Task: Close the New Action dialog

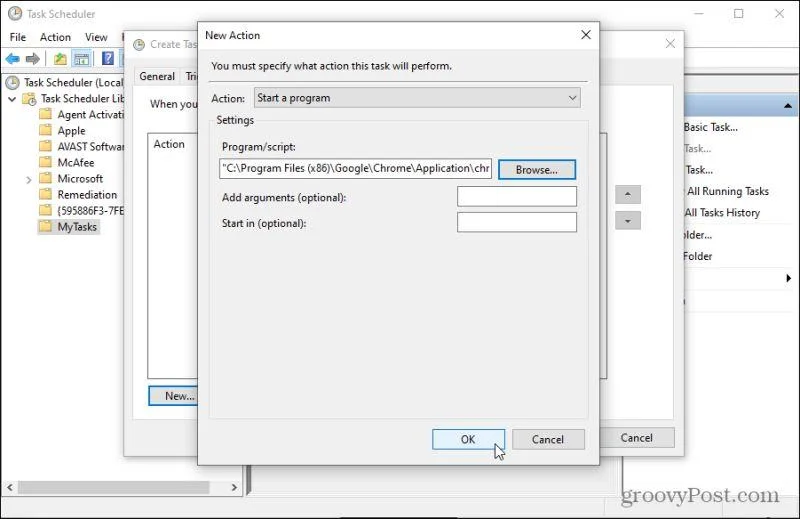Action: click(x=586, y=35)
